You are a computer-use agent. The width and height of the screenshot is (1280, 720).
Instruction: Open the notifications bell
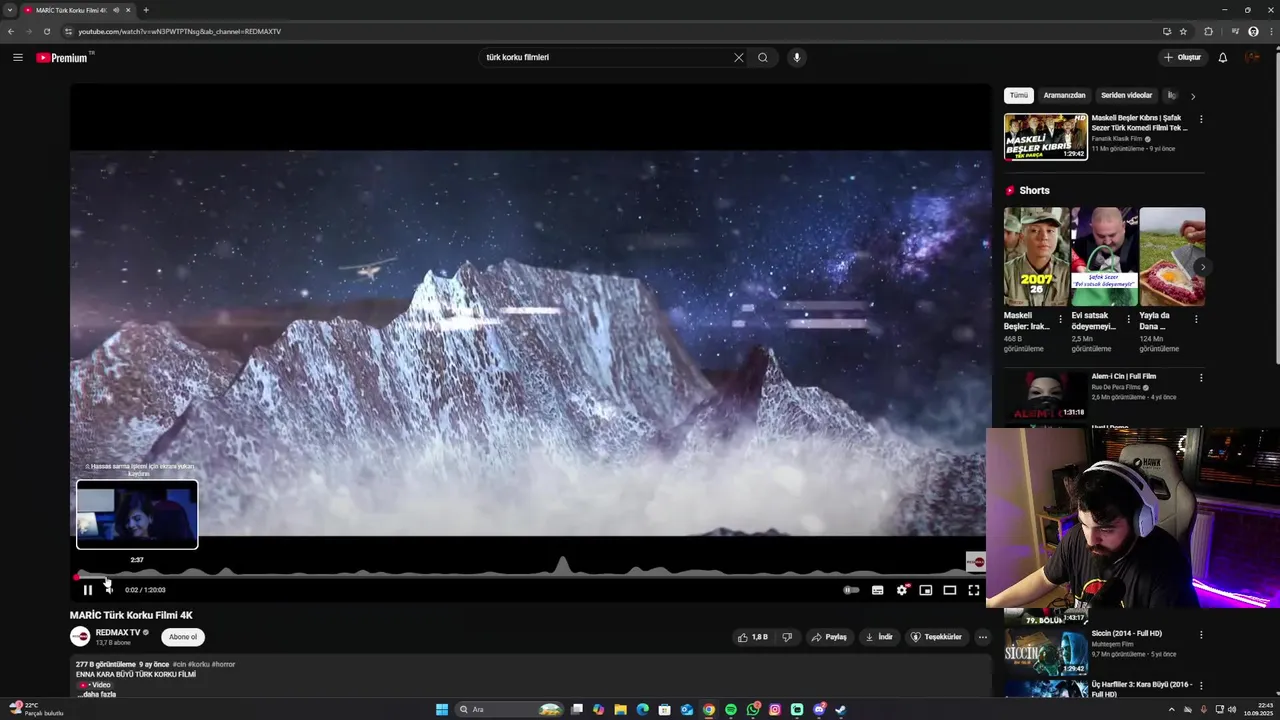pyautogui.click(x=1222, y=57)
